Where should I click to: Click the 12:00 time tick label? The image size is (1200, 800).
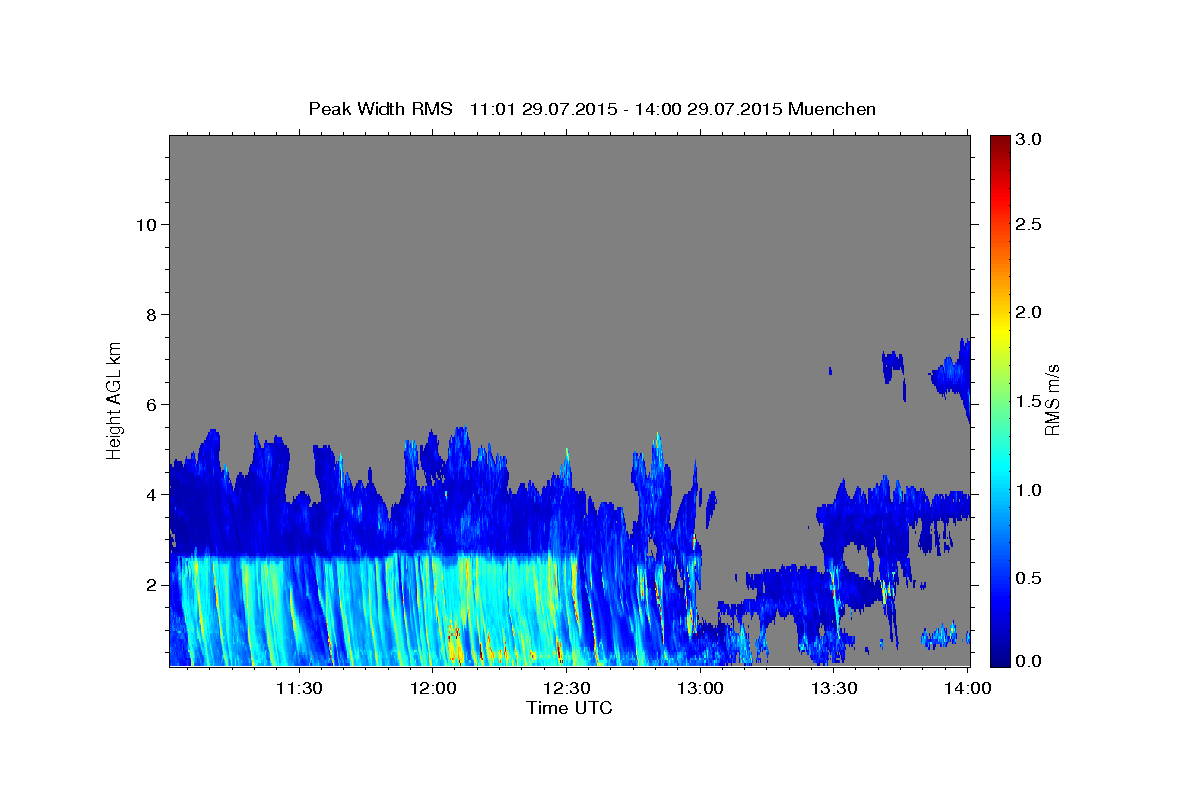click(434, 688)
